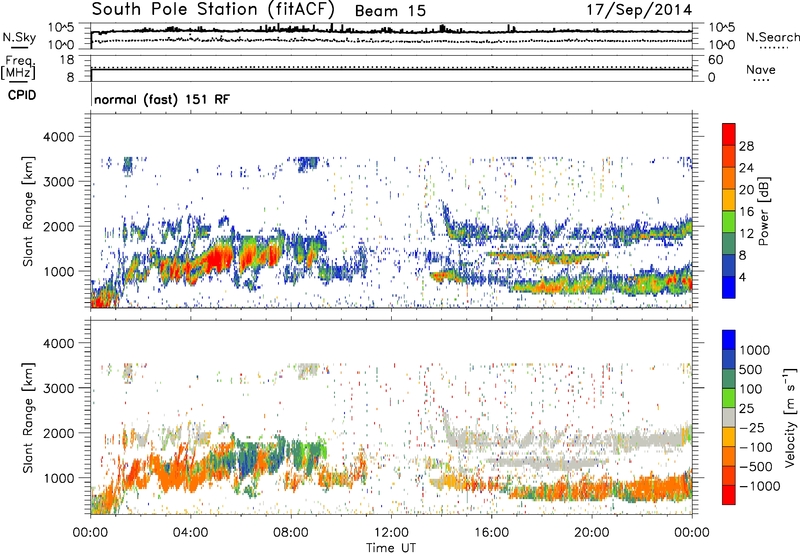Click the 'Slant Range [km]' label of power panel

tap(28, 211)
